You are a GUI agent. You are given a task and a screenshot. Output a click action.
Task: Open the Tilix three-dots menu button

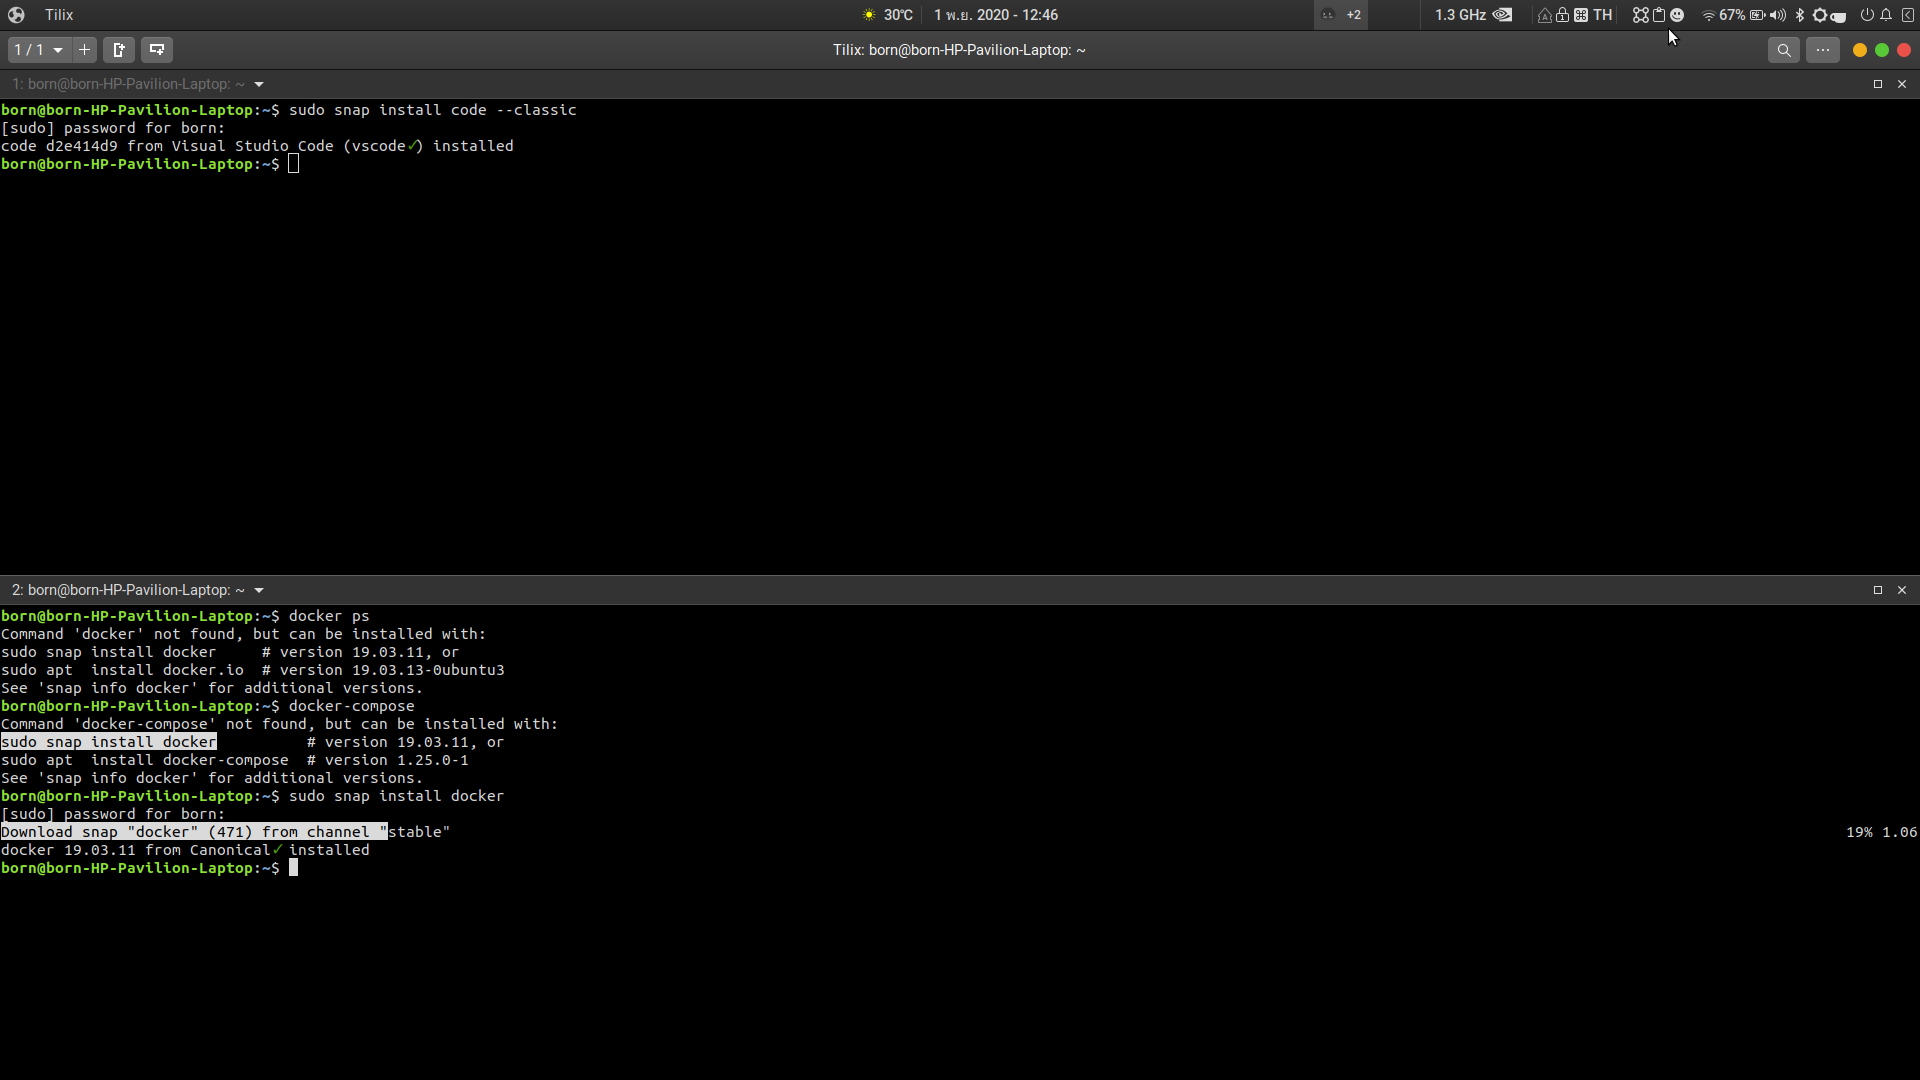point(1823,50)
